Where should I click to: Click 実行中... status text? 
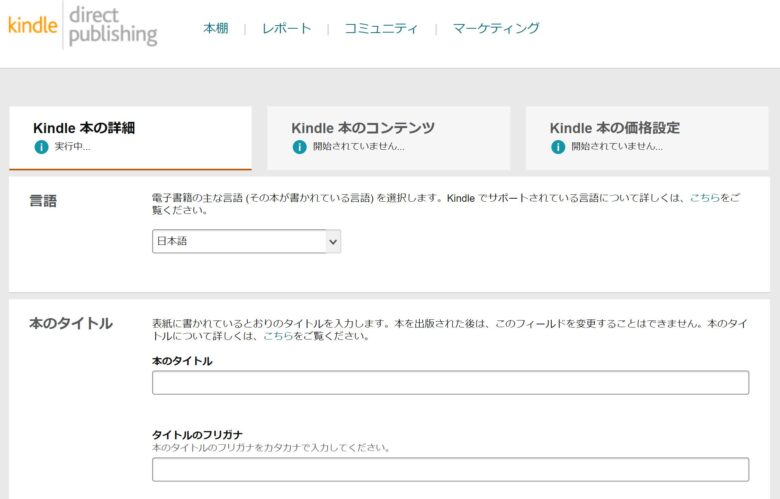click(x=73, y=146)
